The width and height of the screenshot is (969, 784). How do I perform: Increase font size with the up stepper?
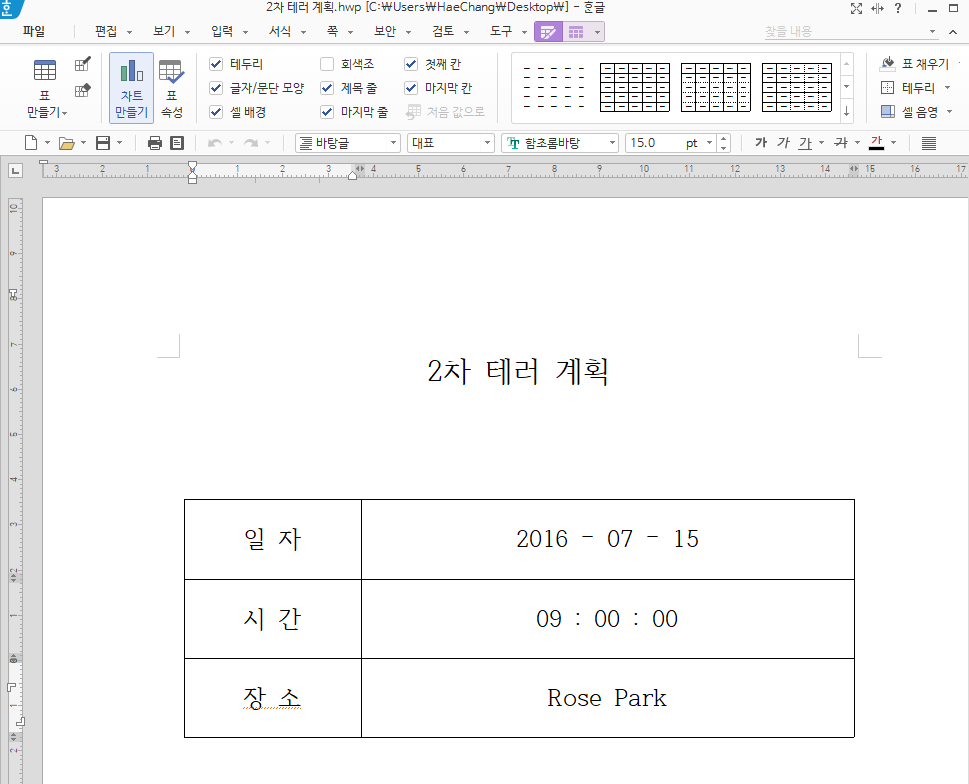click(x=724, y=139)
